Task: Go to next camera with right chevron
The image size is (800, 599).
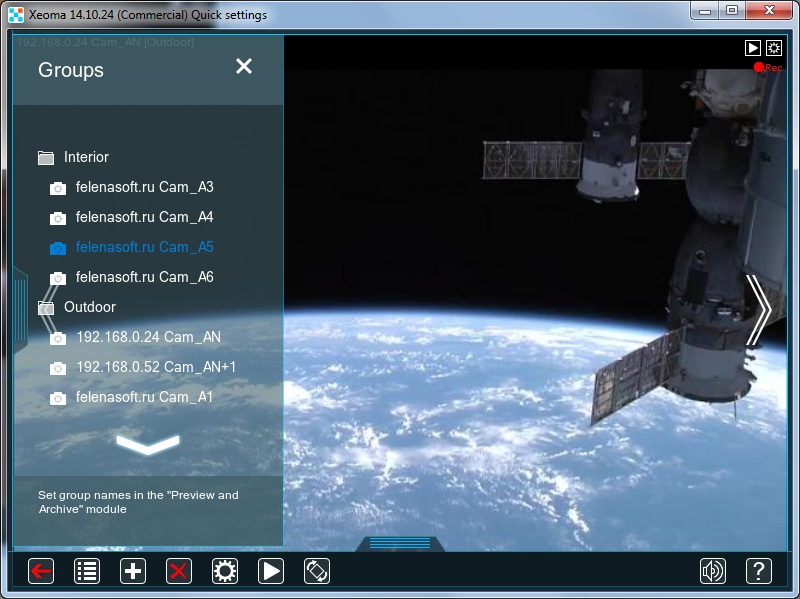Action: (x=759, y=310)
